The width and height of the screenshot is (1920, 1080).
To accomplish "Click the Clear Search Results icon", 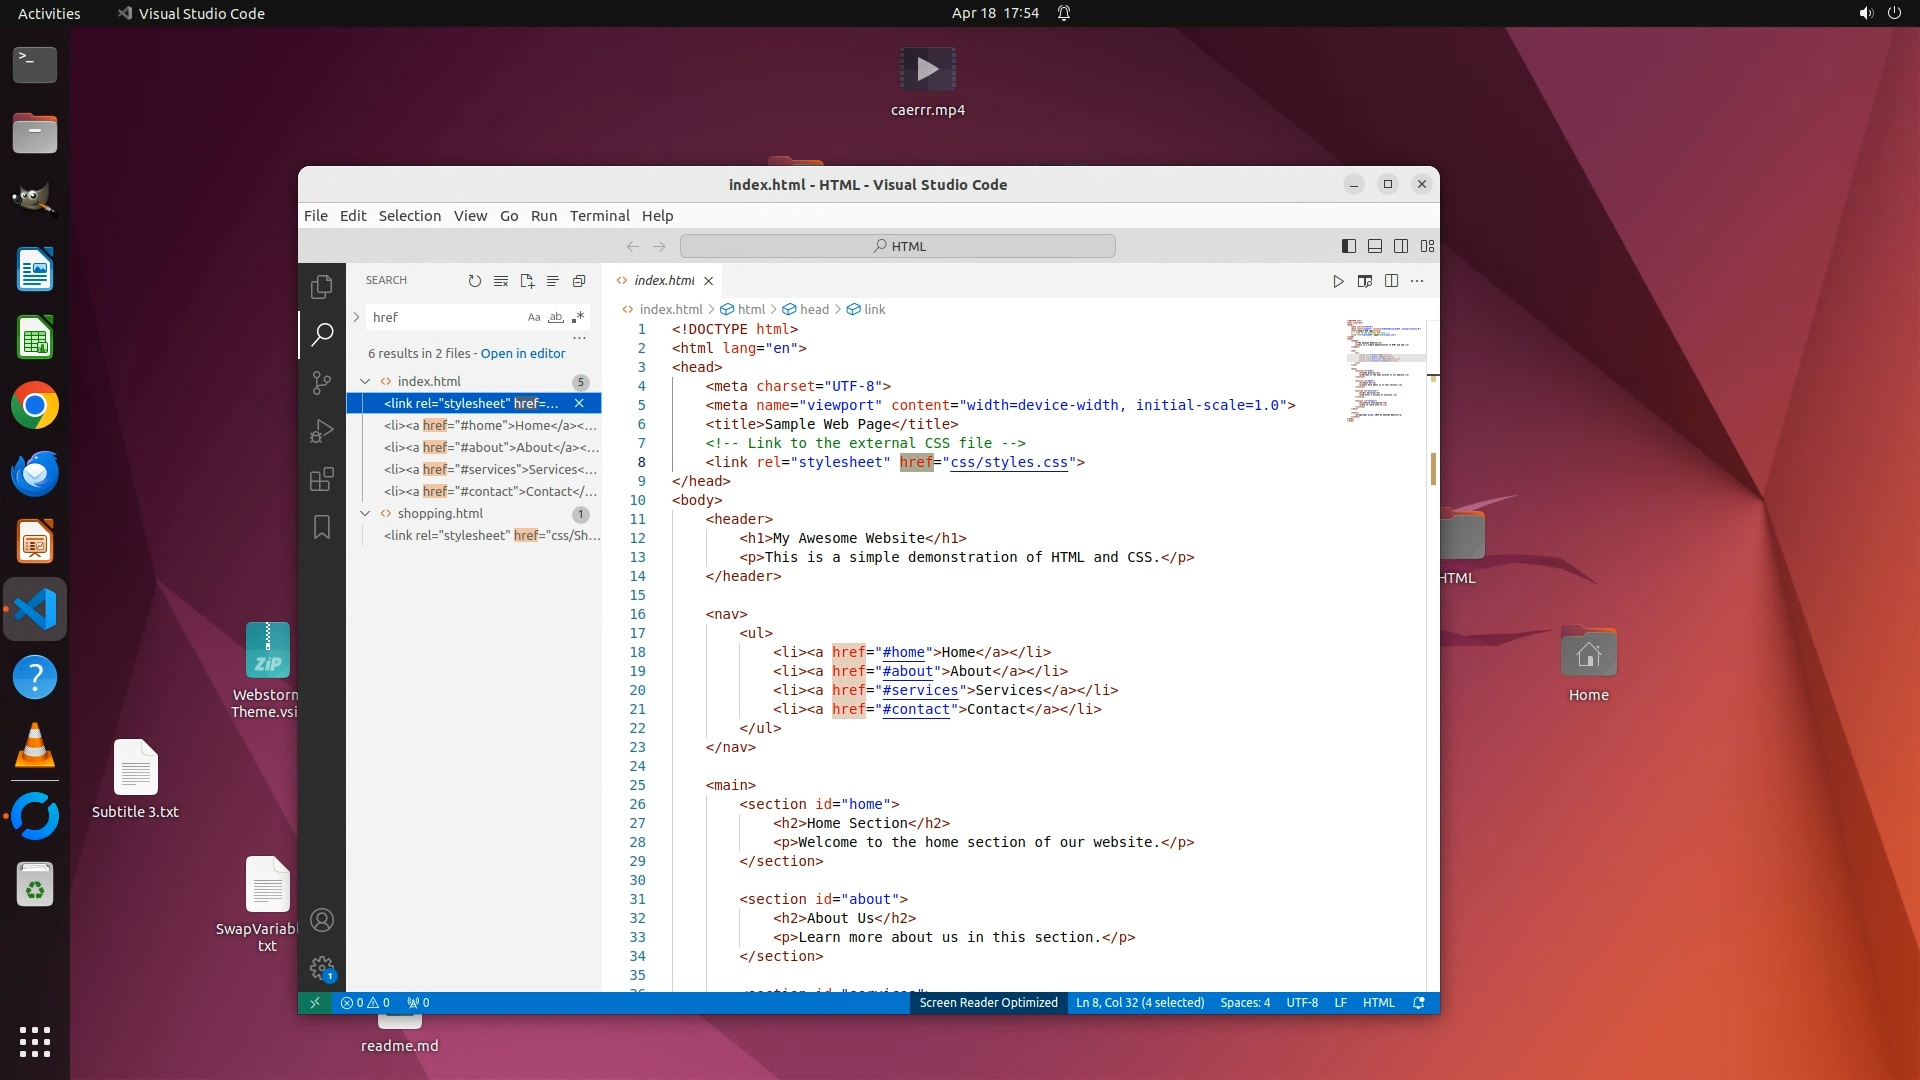I will tap(501, 281).
